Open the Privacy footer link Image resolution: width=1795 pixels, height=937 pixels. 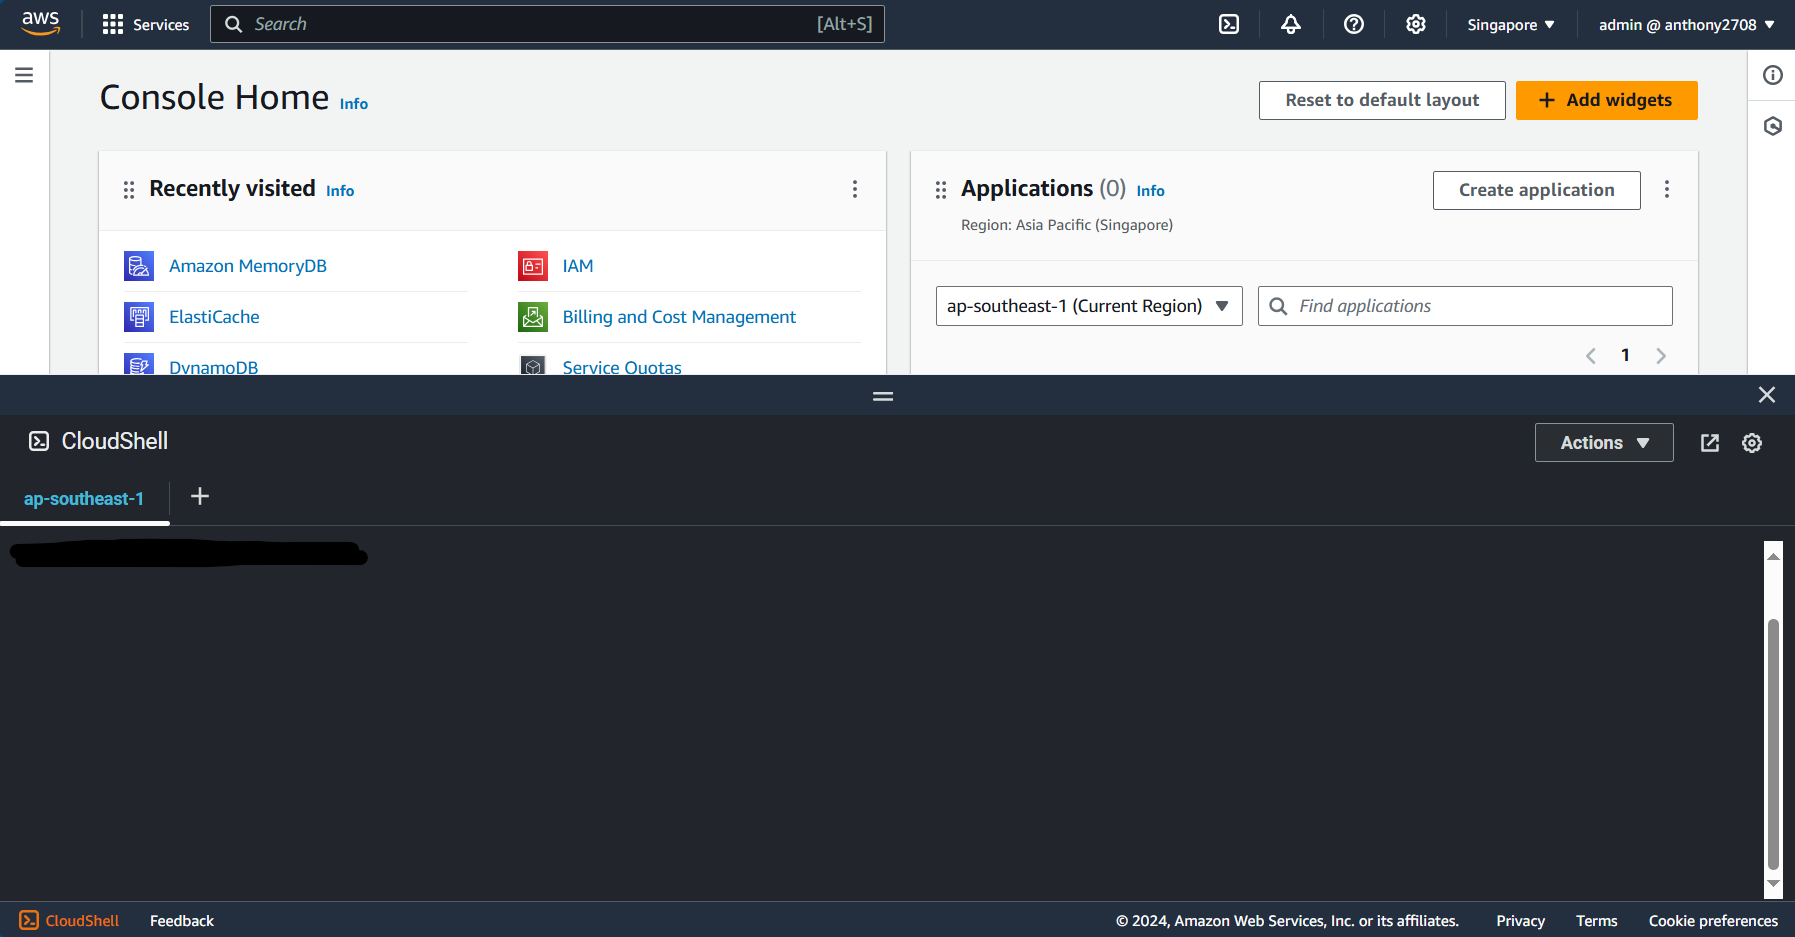pyautogui.click(x=1520, y=921)
